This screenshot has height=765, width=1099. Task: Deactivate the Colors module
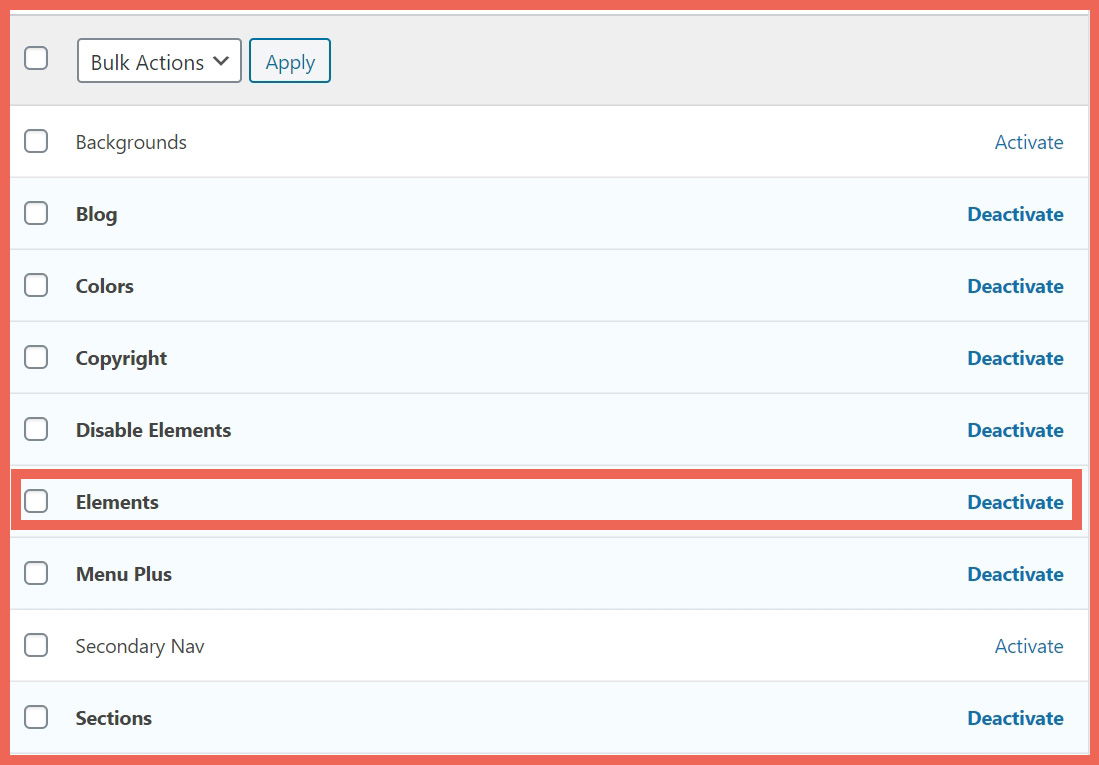(x=1015, y=286)
